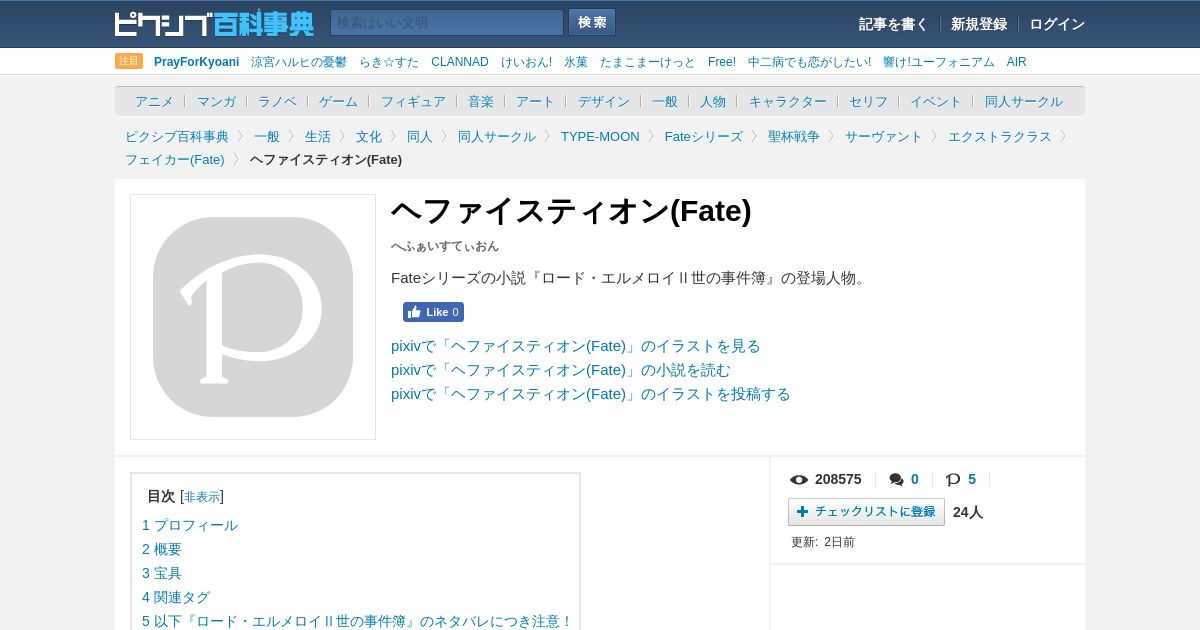Open the らき☆すた trending link
Image resolution: width=1200 pixels, height=630 pixels.
click(389, 62)
